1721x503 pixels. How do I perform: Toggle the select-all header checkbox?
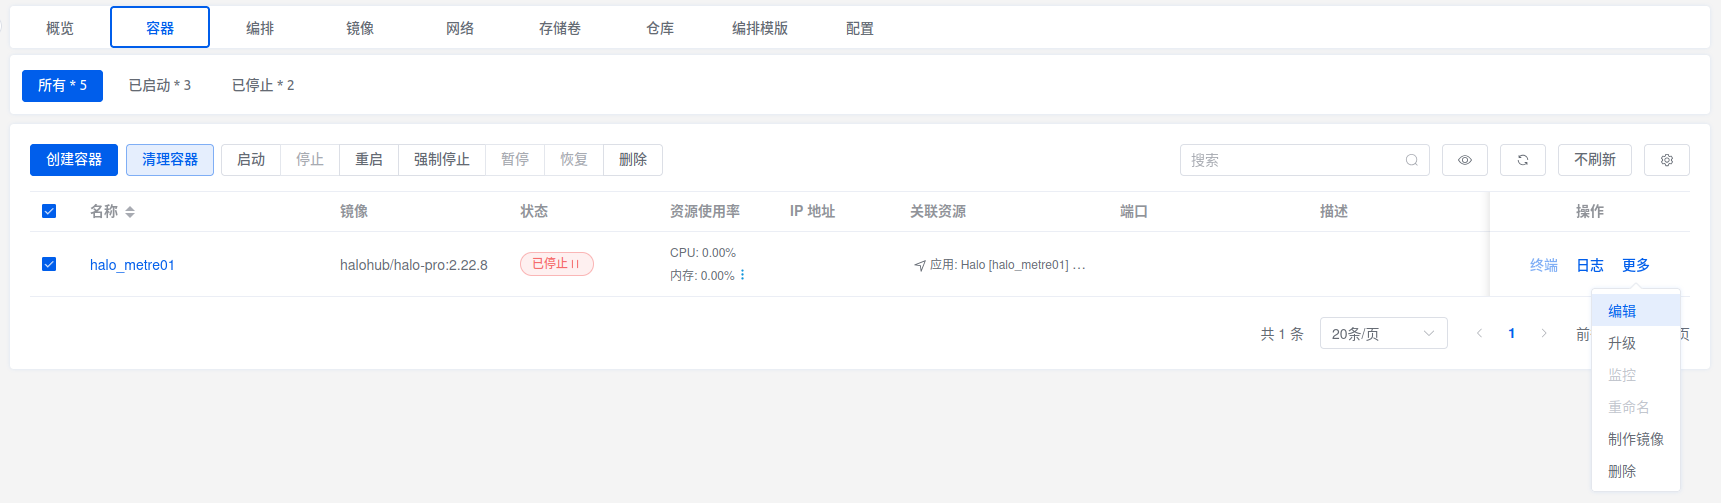coord(49,211)
